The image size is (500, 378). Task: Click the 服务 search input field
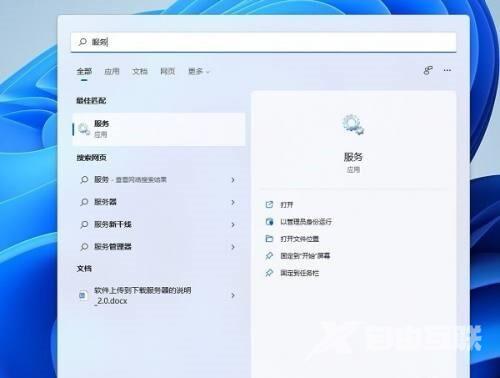[x=263, y=42]
